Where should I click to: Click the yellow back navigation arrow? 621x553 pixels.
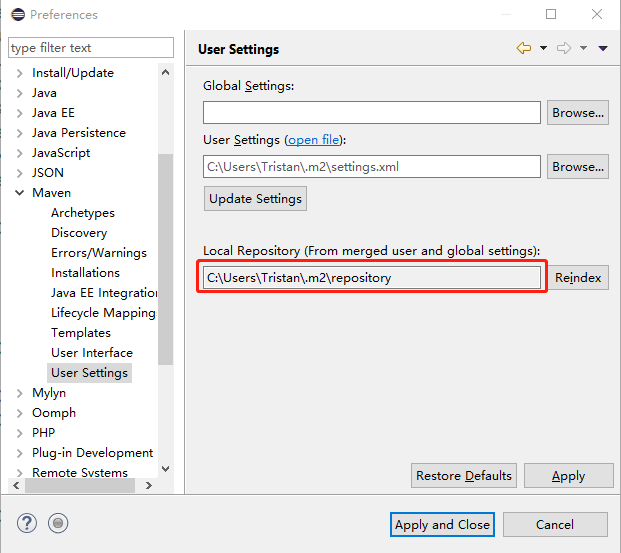(524, 48)
